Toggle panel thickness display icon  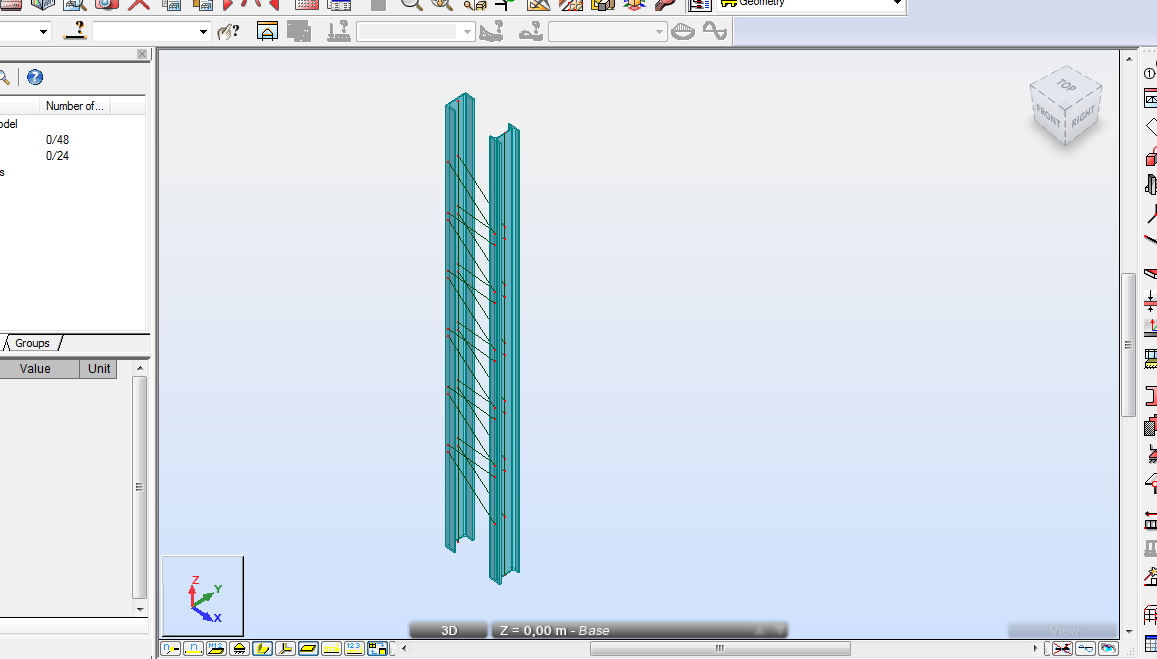point(308,649)
